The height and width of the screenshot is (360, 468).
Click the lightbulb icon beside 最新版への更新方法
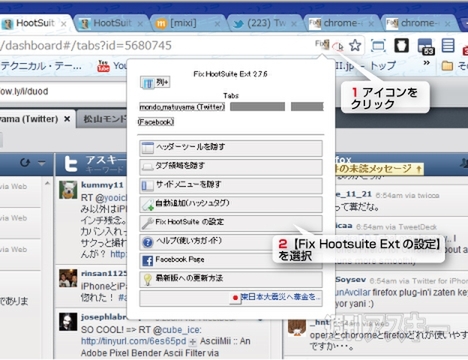tap(147, 279)
